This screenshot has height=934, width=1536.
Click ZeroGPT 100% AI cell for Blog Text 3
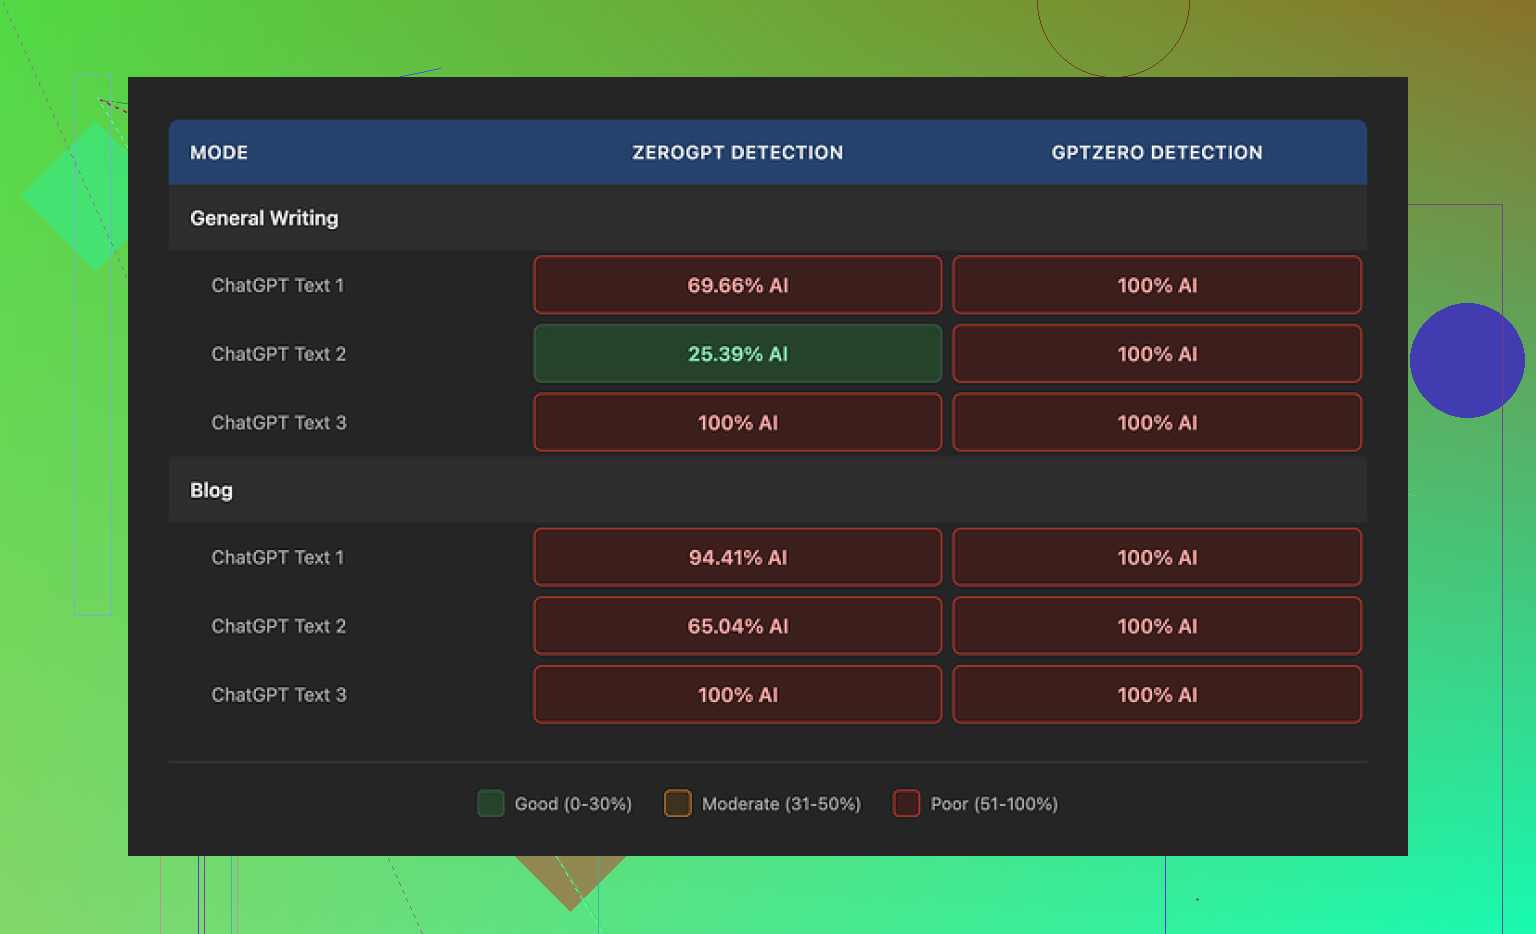[x=737, y=695]
